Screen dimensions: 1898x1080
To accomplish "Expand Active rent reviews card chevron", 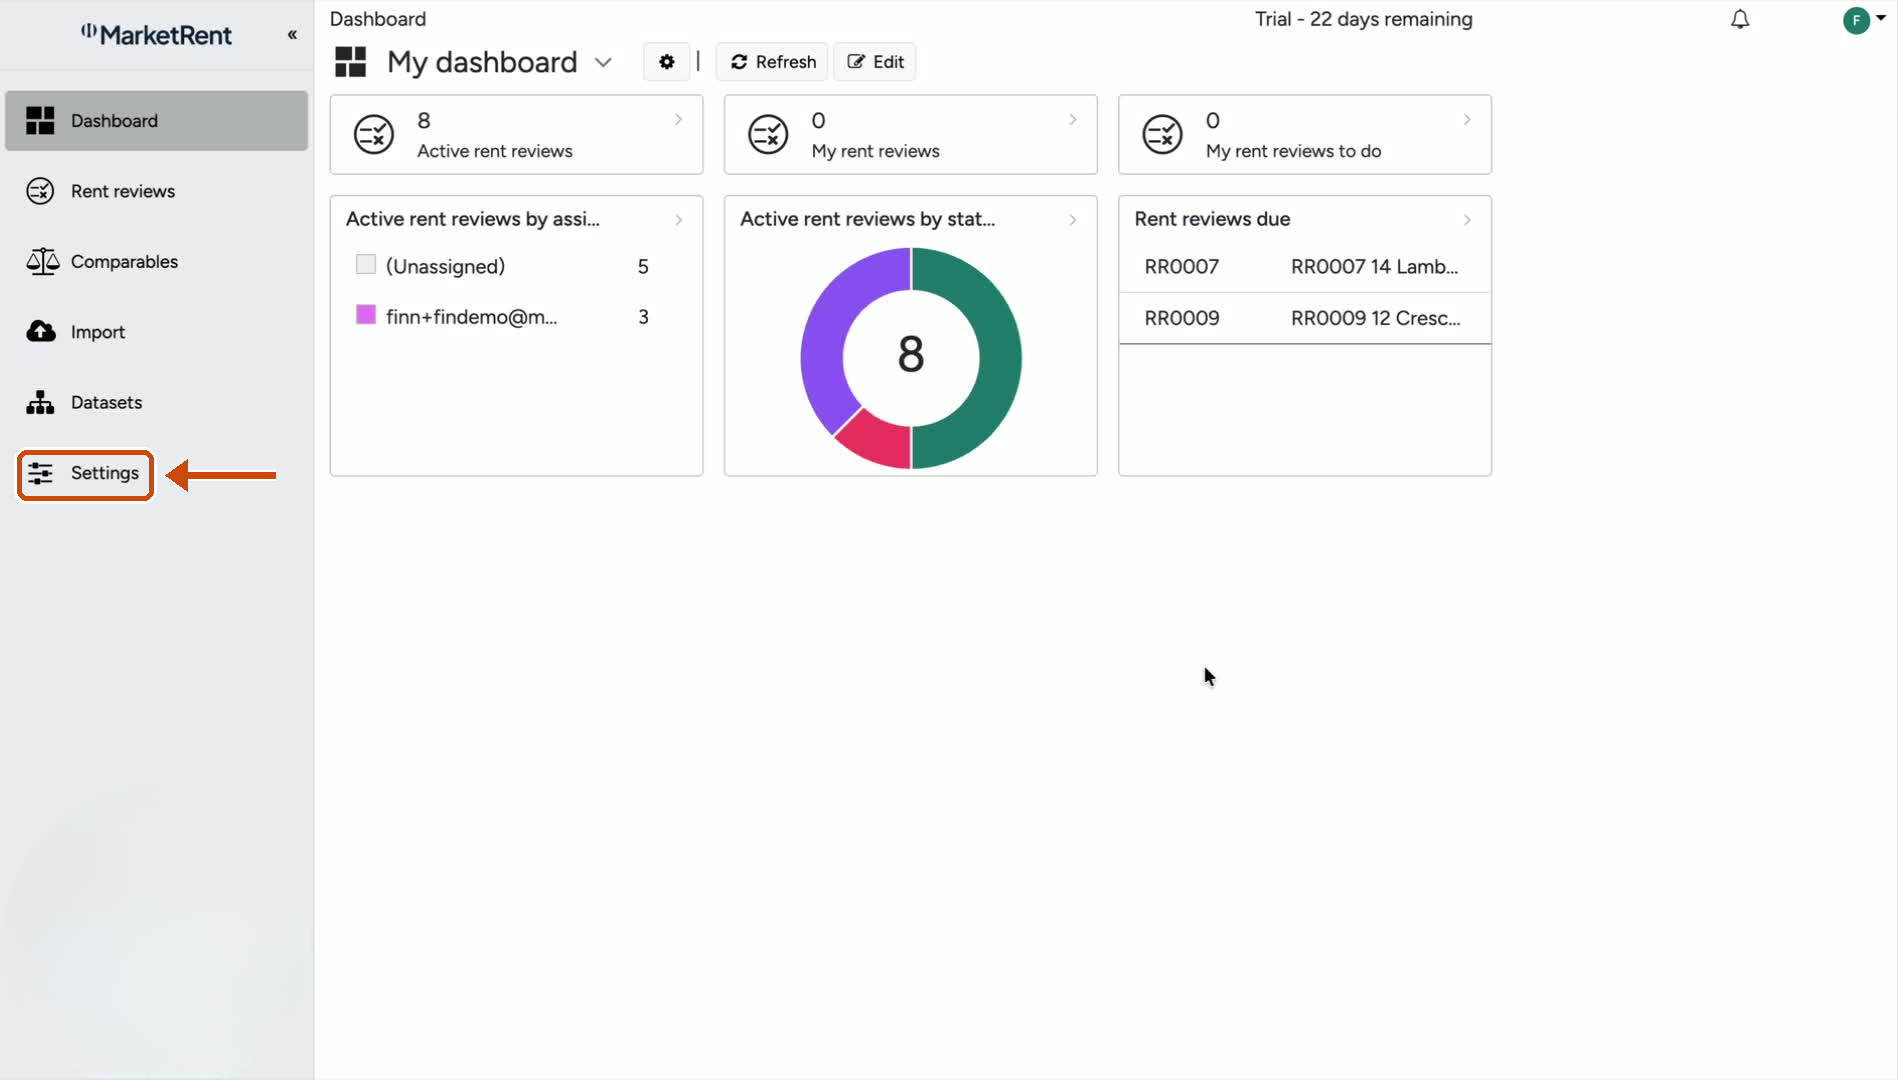I will 679,120.
